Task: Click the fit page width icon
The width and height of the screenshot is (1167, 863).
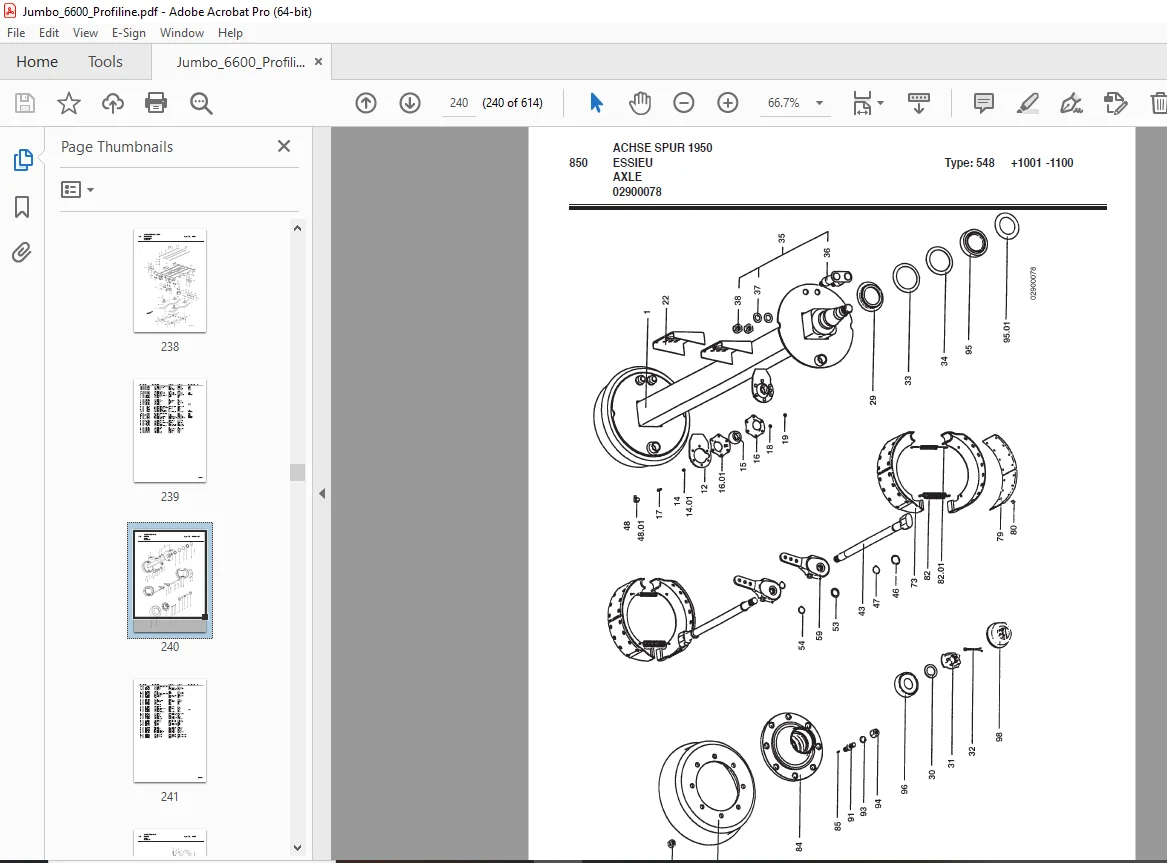Action: pos(862,103)
